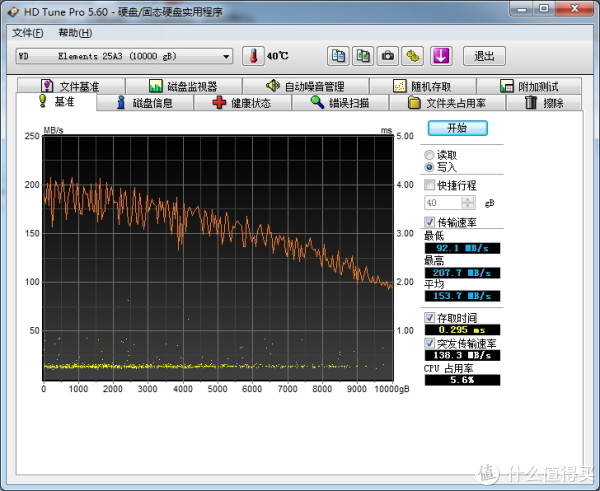The width and height of the screenshot is (600, 491).
Task: Toggle the 传输速率 checkbox
Action: click(x=429, y=222)
